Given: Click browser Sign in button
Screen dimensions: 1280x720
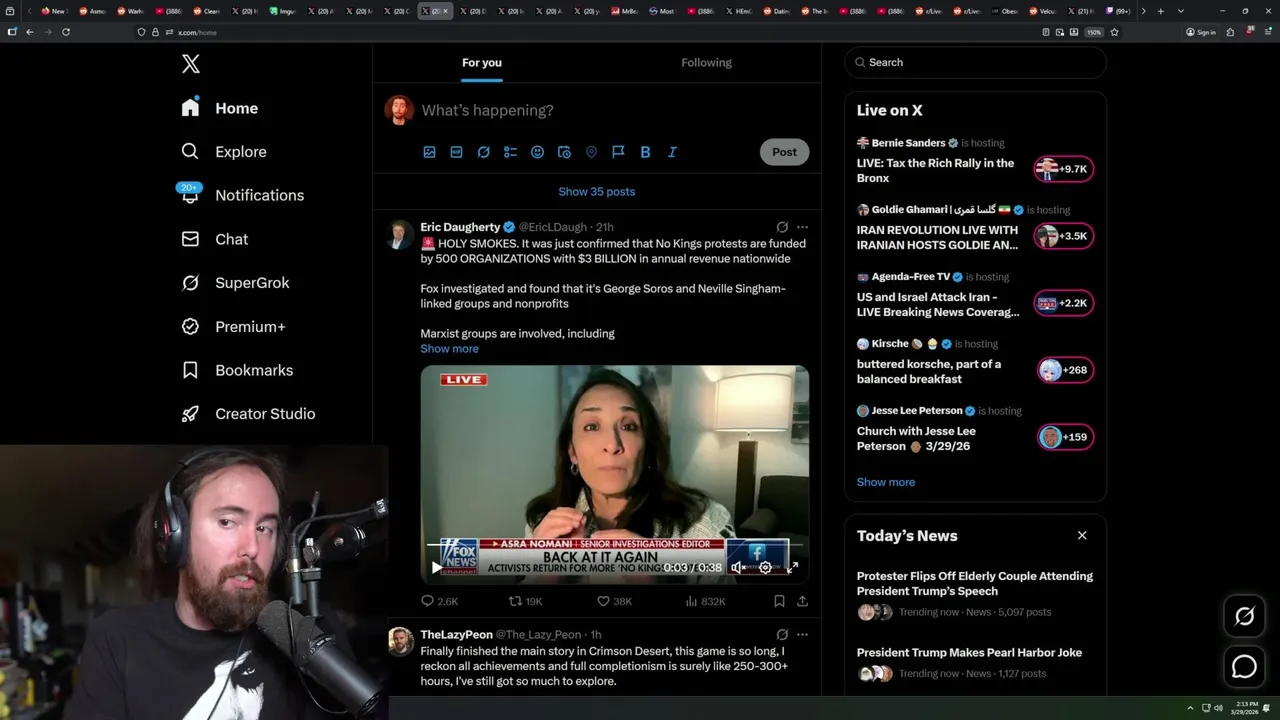Looking at the screenshot, I should pyautogui.click(x=1200, y=32).
